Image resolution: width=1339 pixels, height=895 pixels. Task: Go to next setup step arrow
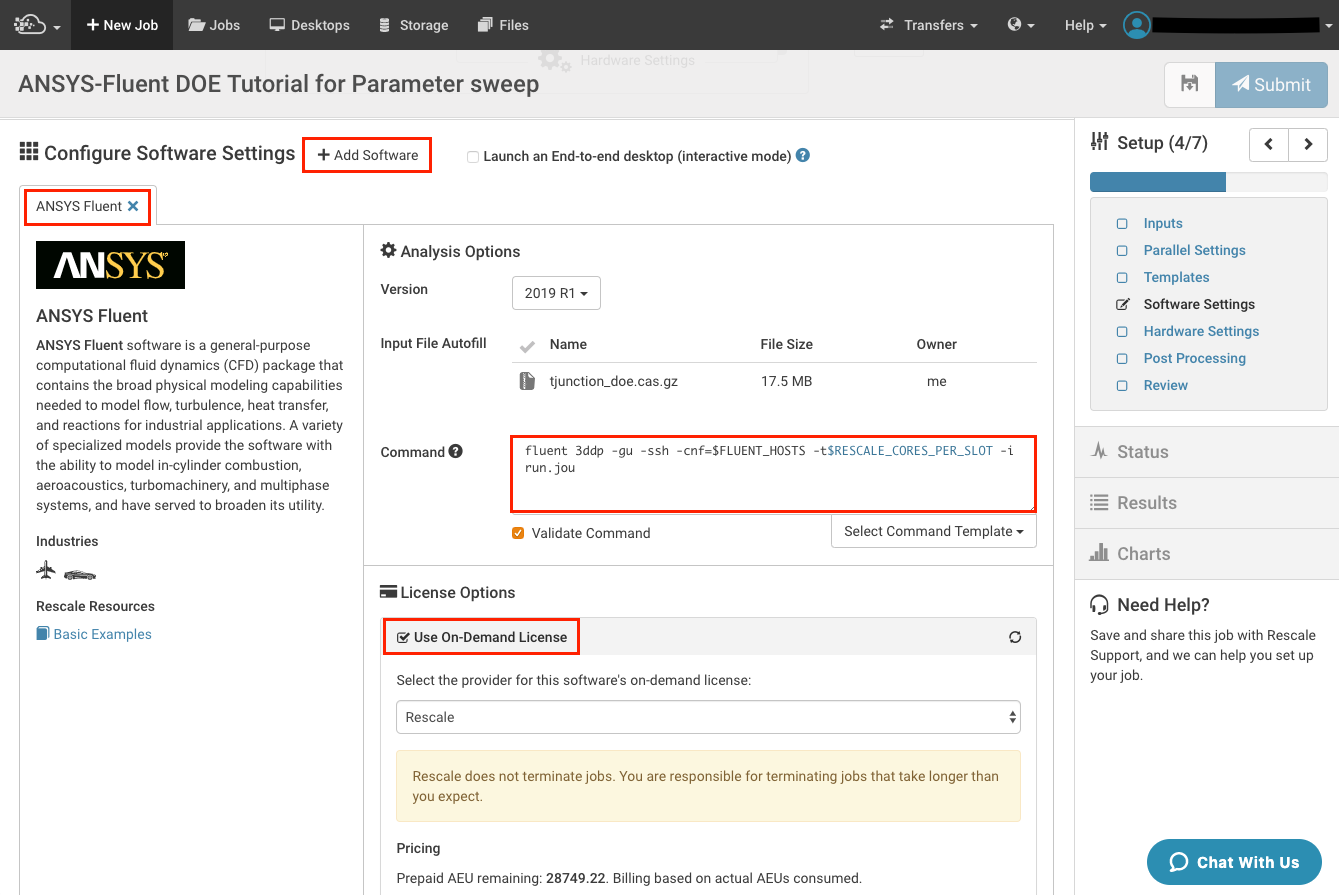pyautogui.click(x=1308, y=144)
